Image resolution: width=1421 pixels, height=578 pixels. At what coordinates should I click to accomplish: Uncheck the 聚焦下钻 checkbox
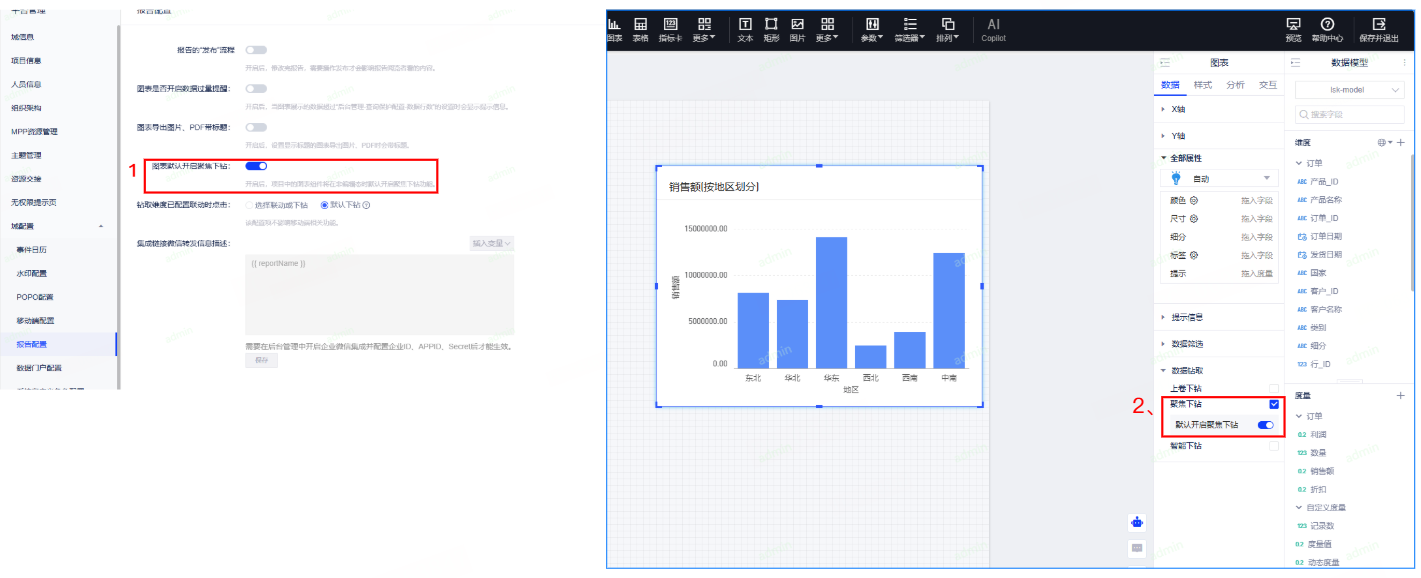coord(1273,404)
